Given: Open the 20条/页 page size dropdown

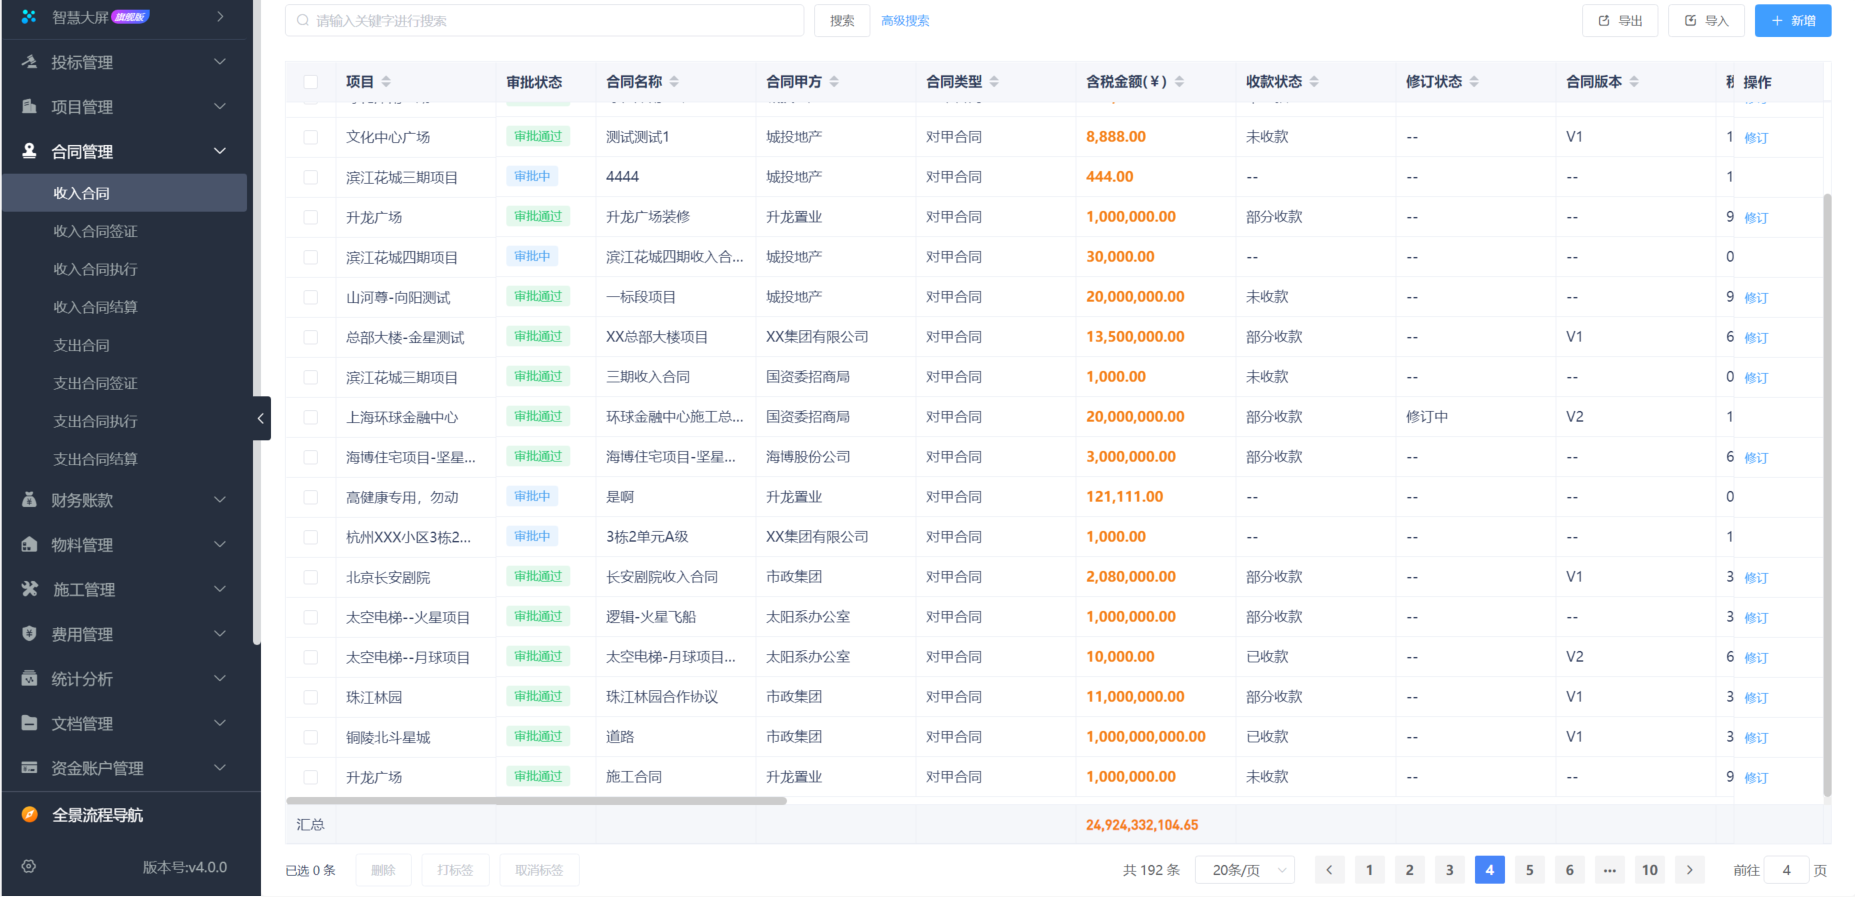Looking at the screenshot, I should 1249,870.
